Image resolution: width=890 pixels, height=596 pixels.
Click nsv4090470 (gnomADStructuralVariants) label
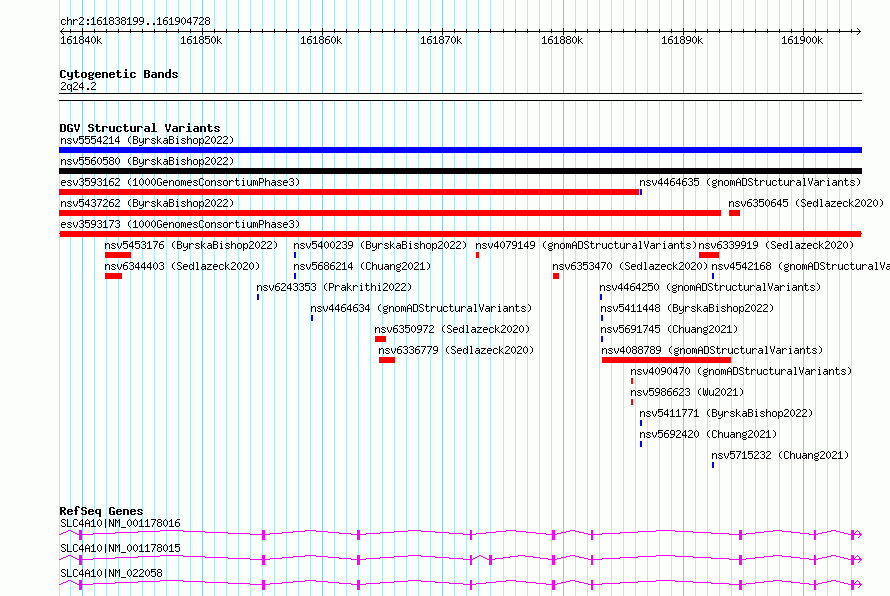click(x=741, y=371)
